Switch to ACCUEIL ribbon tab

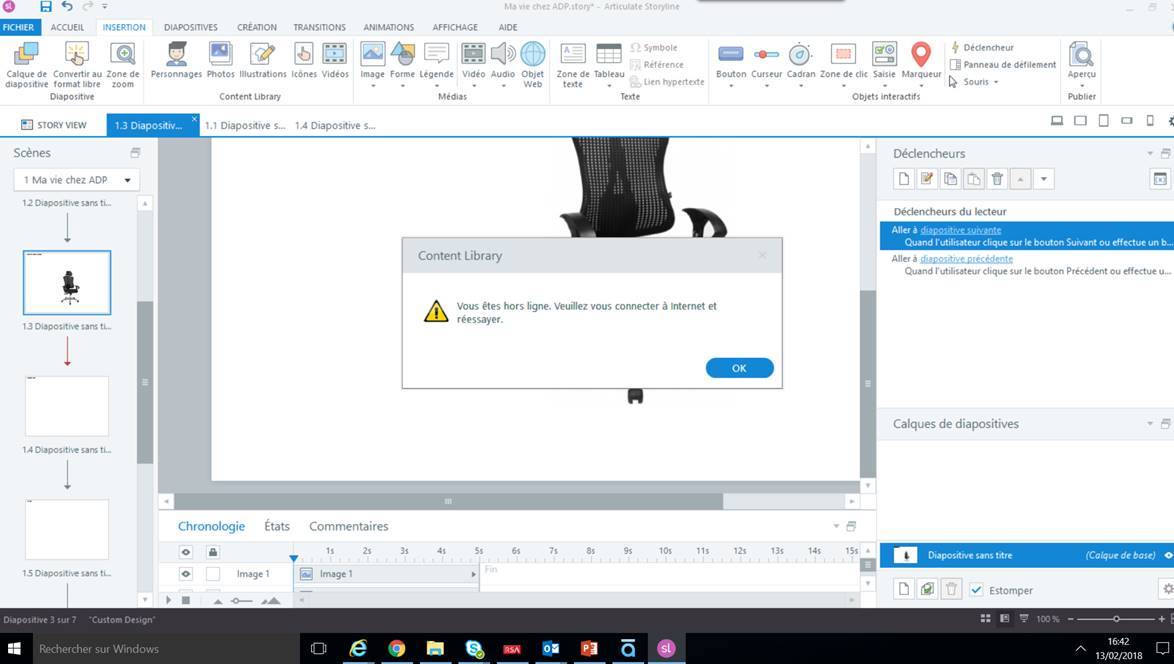(67, 27)
